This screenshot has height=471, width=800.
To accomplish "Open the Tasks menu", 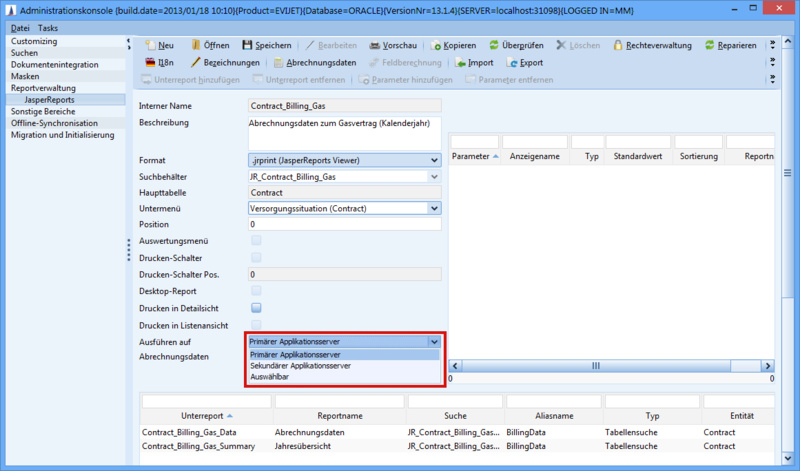I will coord(48,28).
